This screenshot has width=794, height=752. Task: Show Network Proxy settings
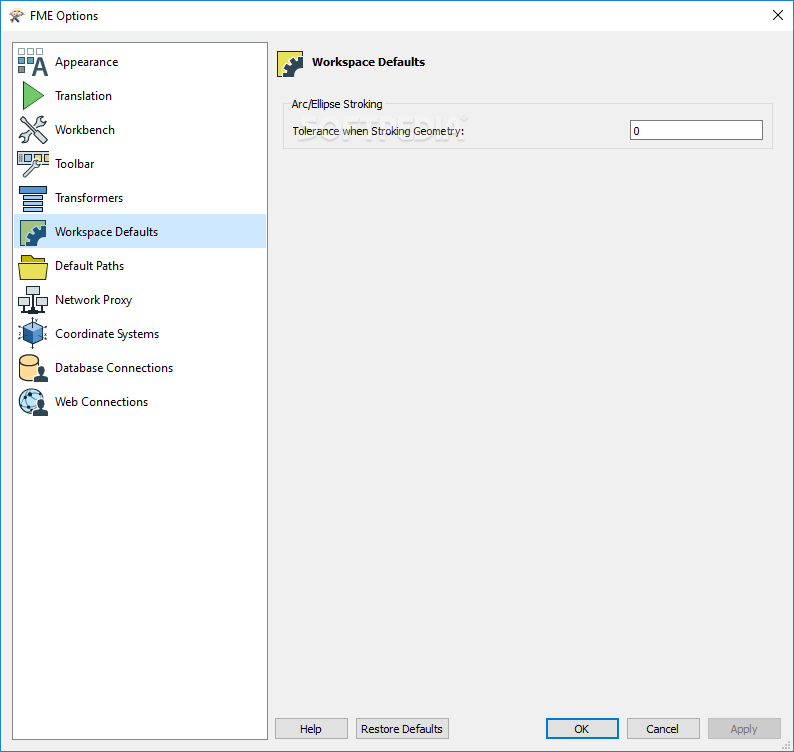pyautogui.click(x=140, y=300)
